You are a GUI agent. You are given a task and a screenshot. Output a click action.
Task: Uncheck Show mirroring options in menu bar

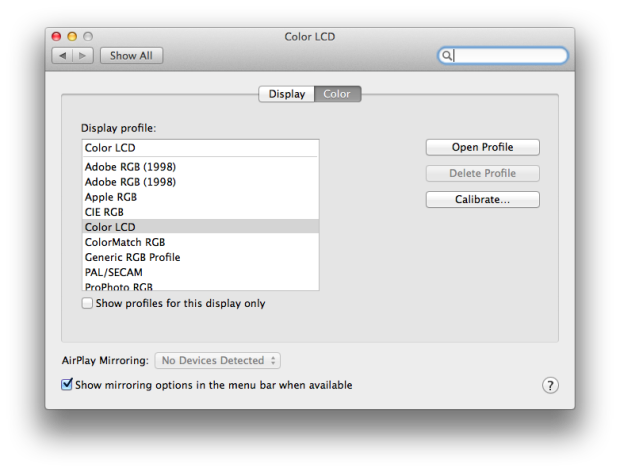tap(67, 384)
